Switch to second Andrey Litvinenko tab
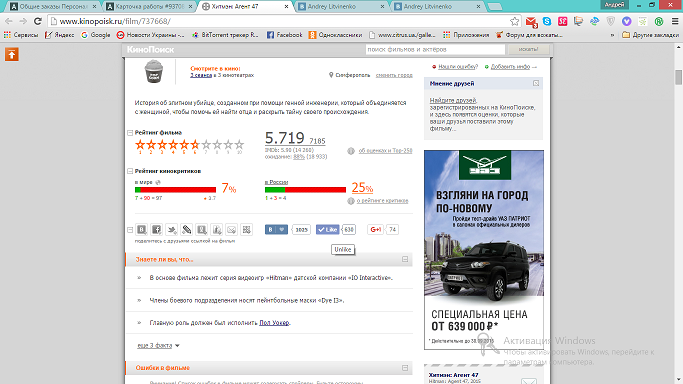 437,7
